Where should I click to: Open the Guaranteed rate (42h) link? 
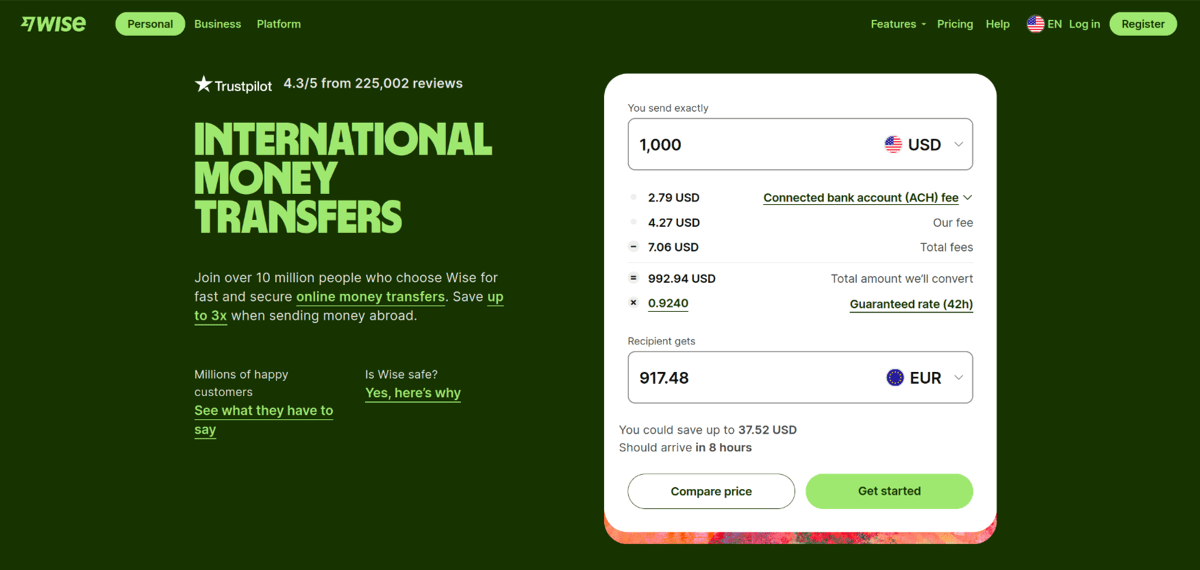(911, 304)
